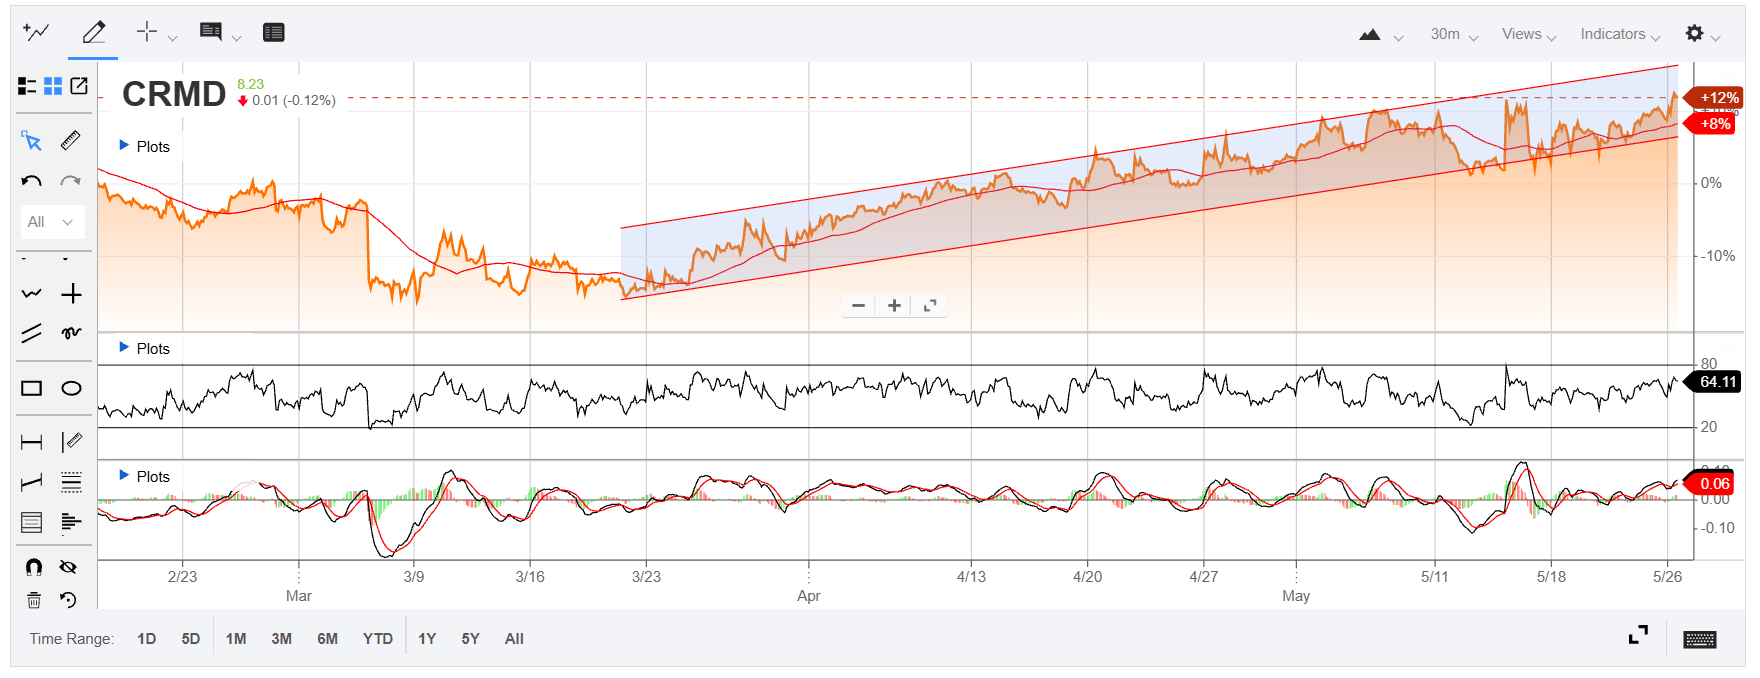Click the +8% price axis label

tap(1714, 124)
